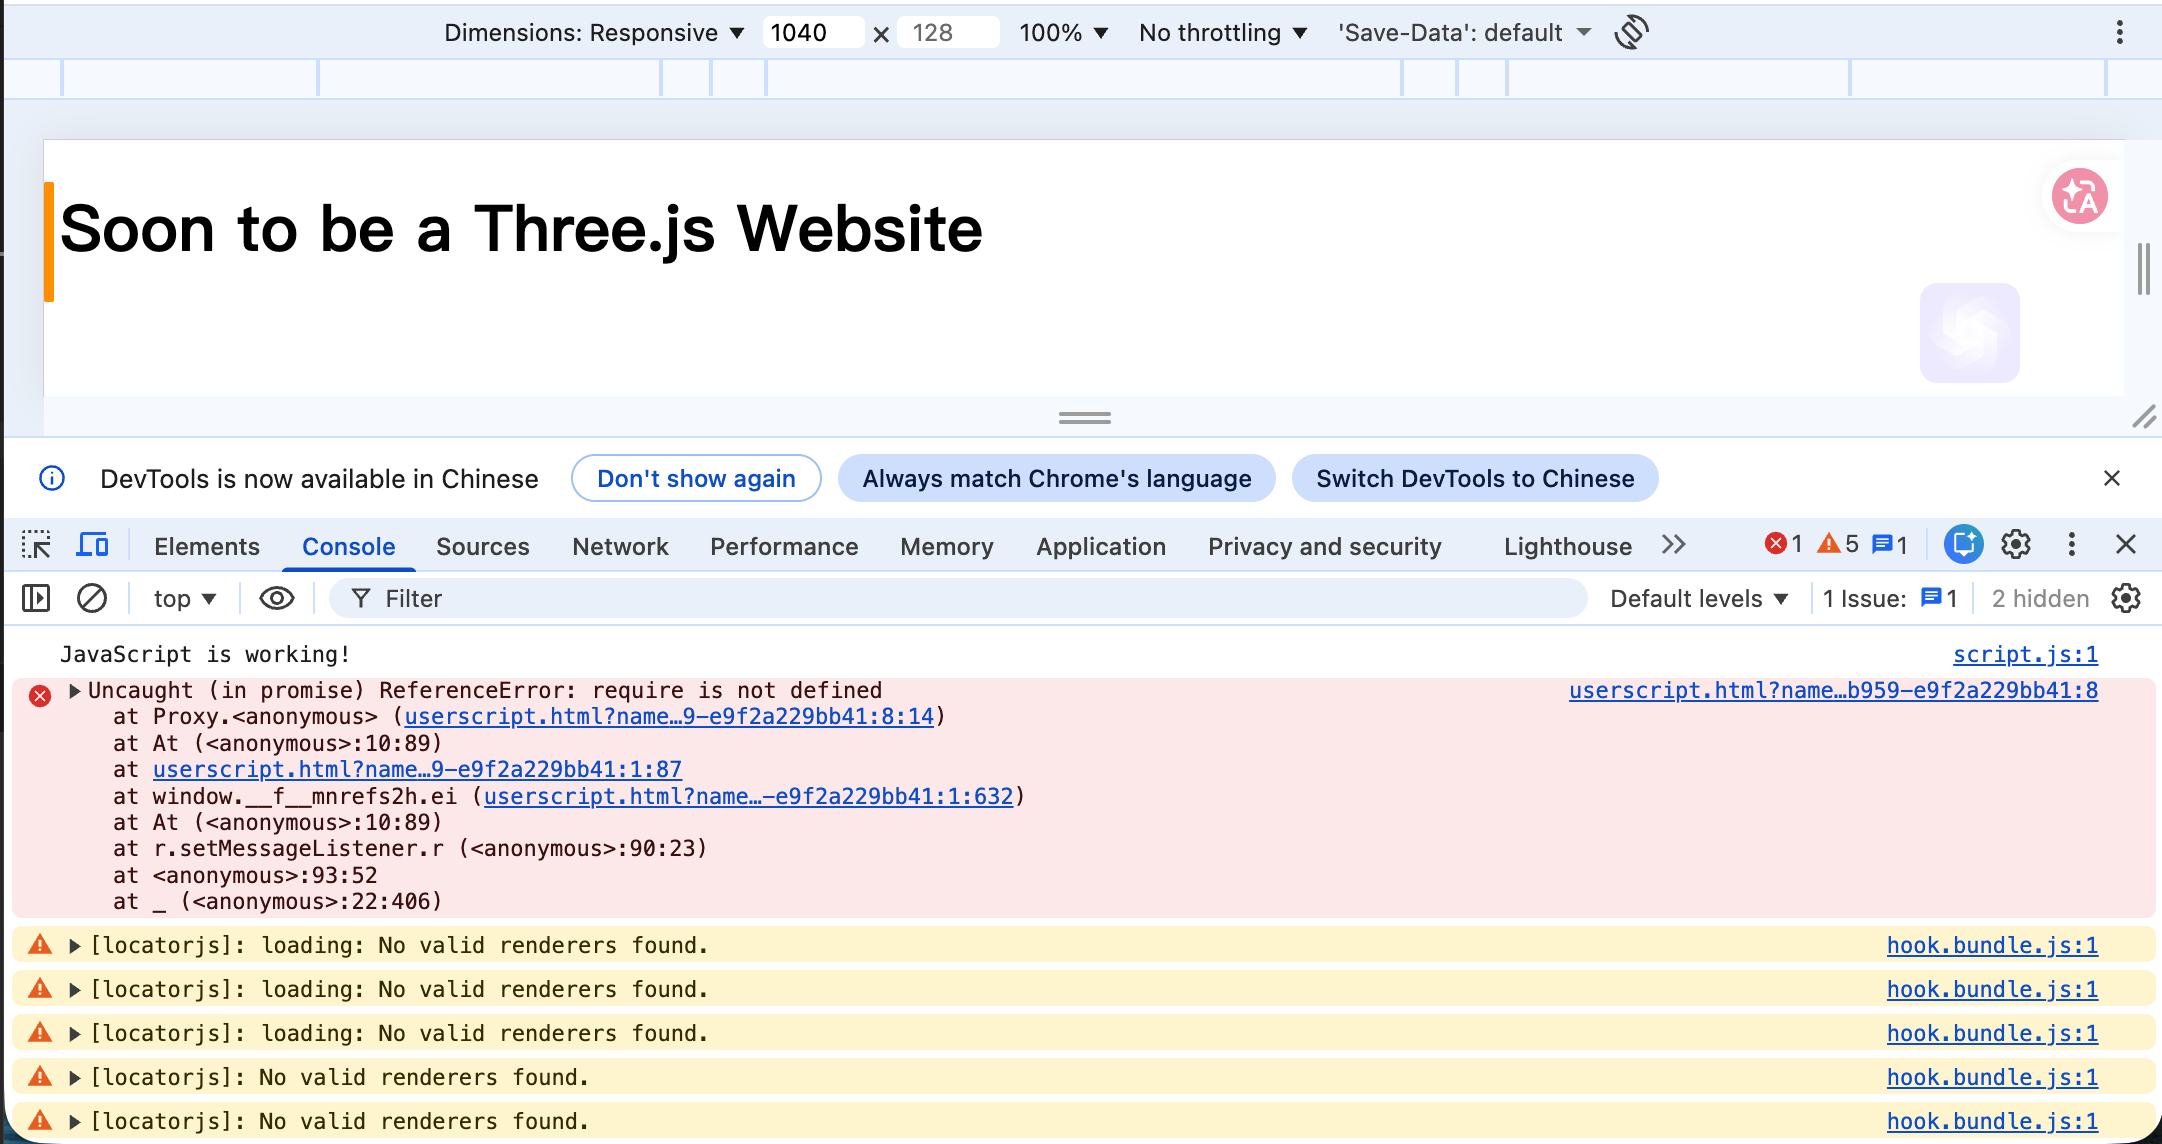Open the device toolbar more options menu
2162x1144 pixels.
(x=2119, y=33)
